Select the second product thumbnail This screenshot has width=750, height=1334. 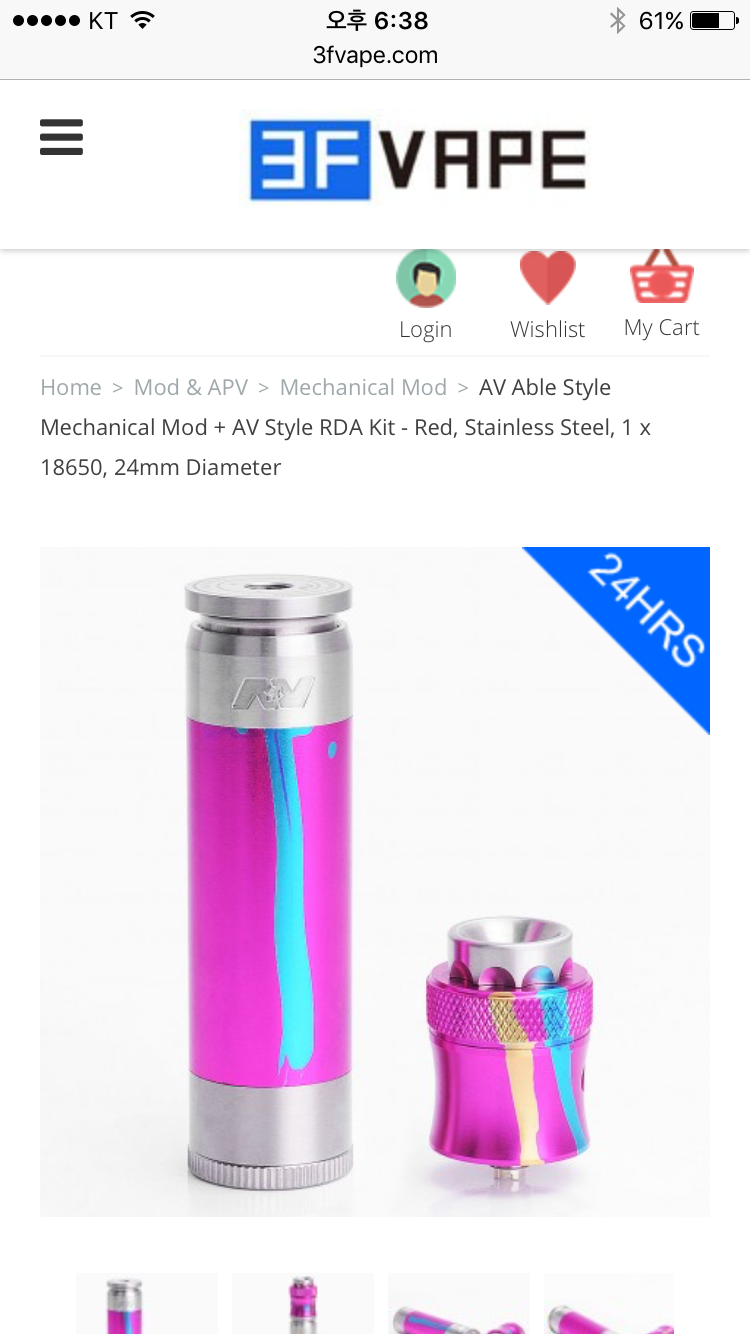pos(303,1303)
